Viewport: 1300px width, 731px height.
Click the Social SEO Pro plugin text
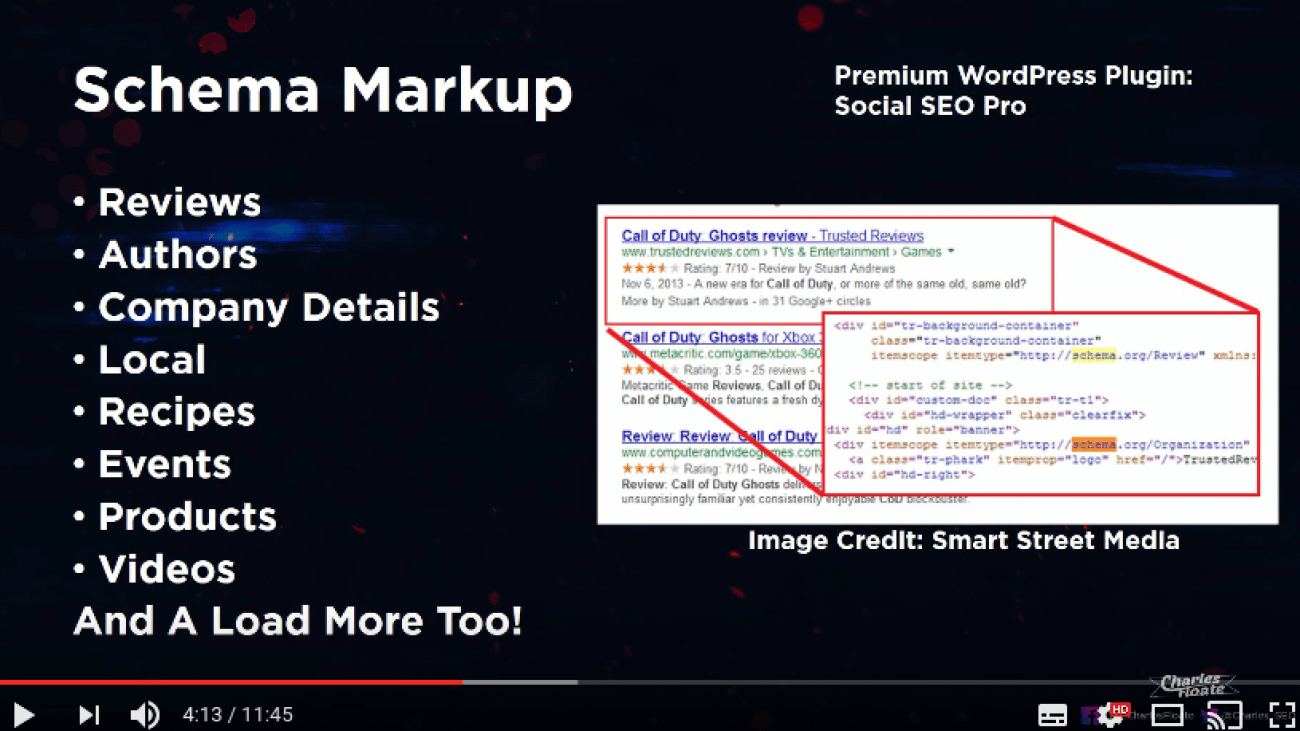(x=930, y=106)
